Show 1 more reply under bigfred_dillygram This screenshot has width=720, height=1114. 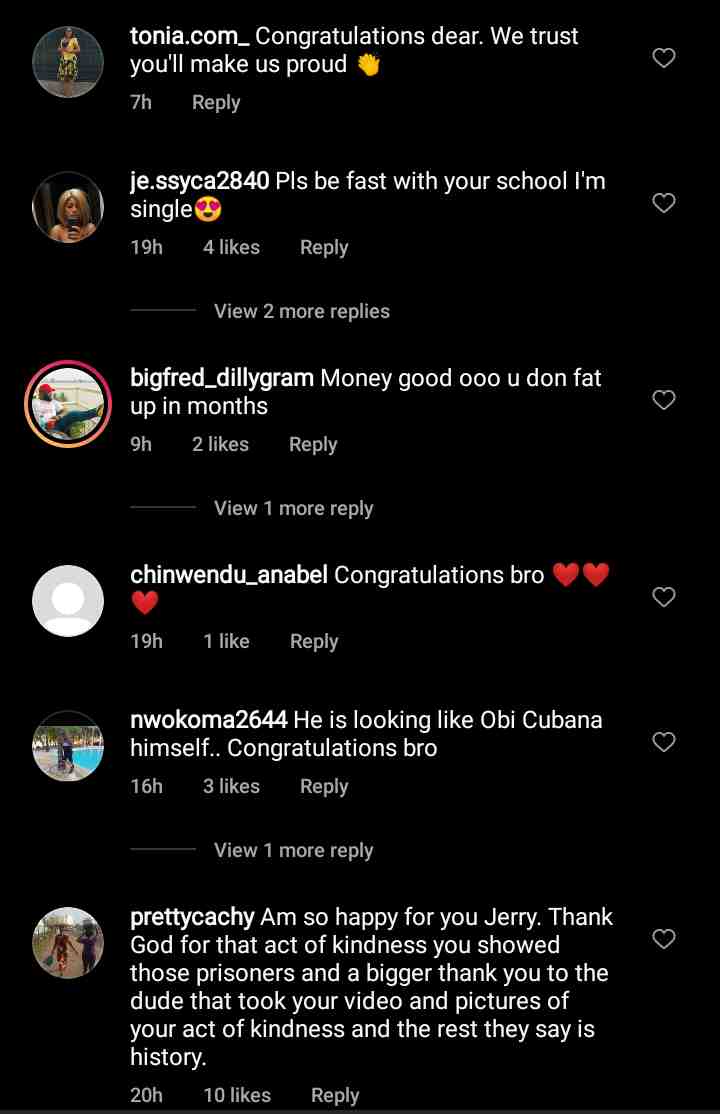(x=293, y=508)
